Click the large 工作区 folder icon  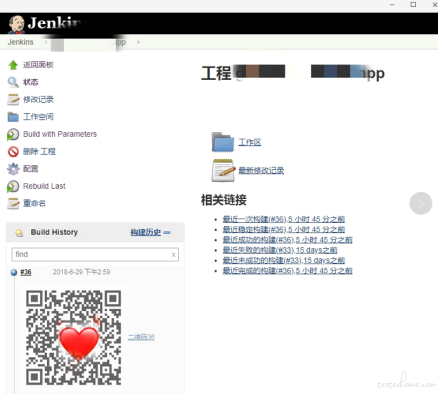pos(223,142)
